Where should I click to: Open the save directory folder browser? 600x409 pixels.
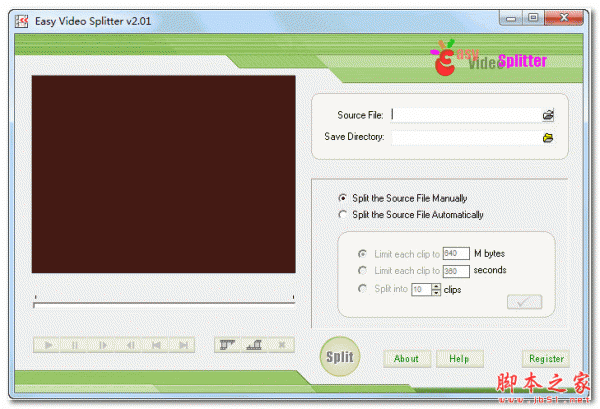(548, 138)
